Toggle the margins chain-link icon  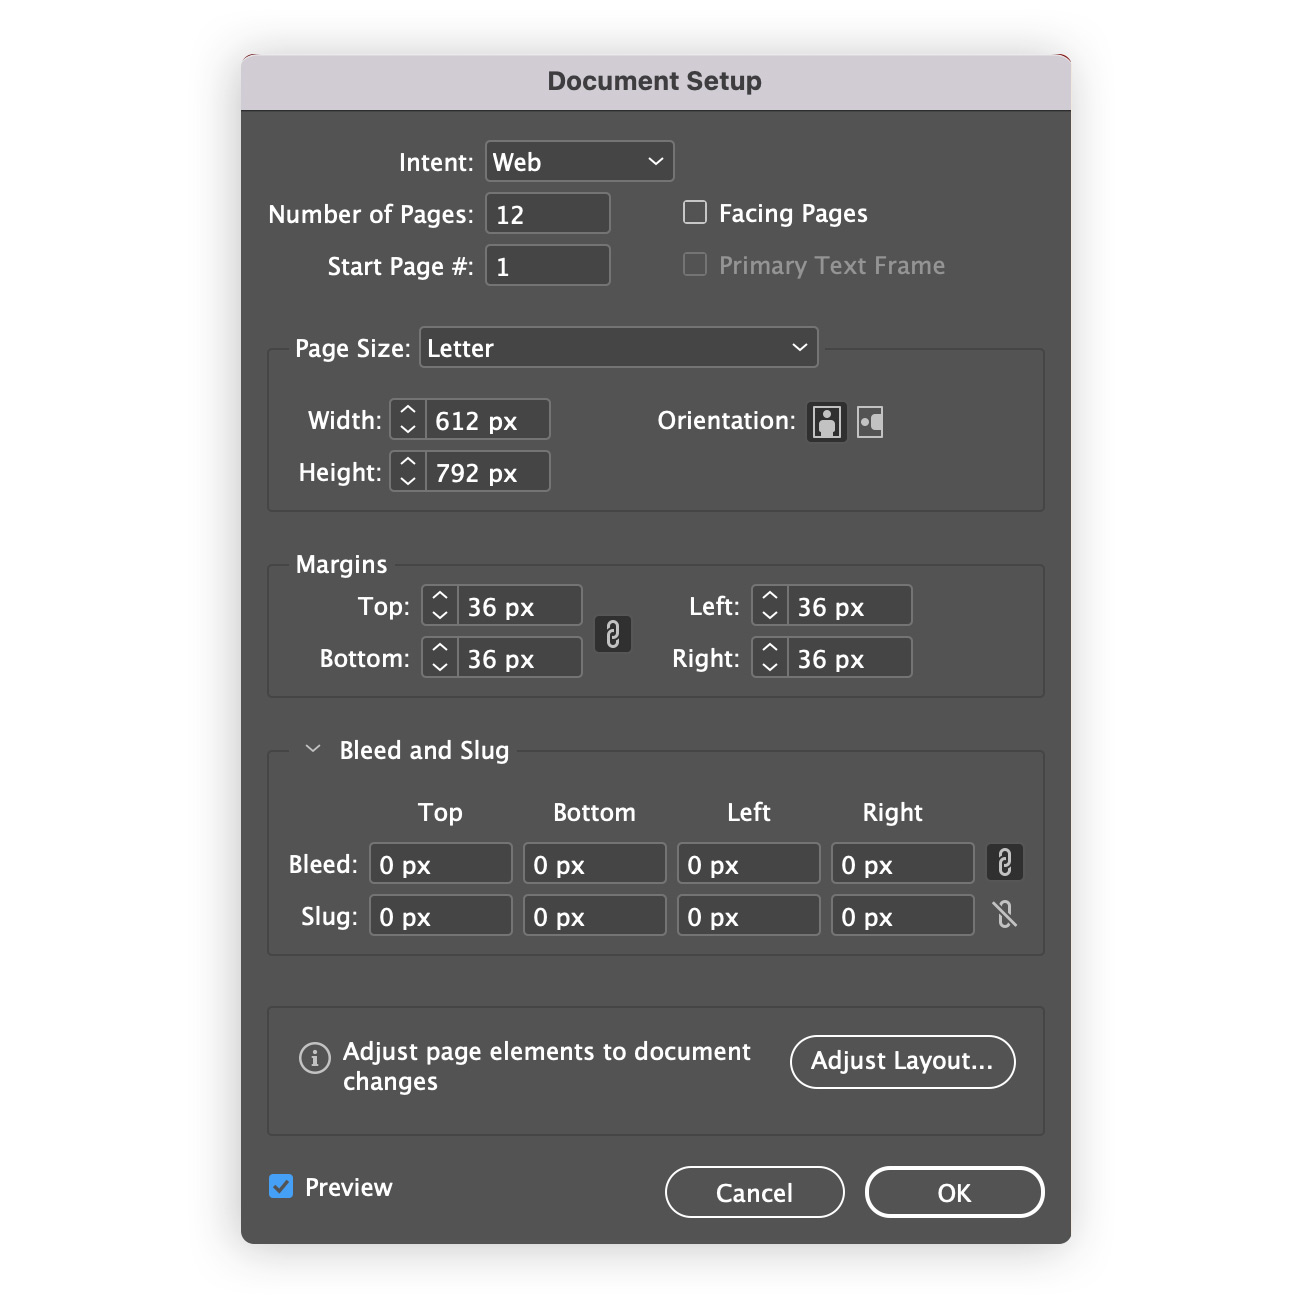pos(613,634)
